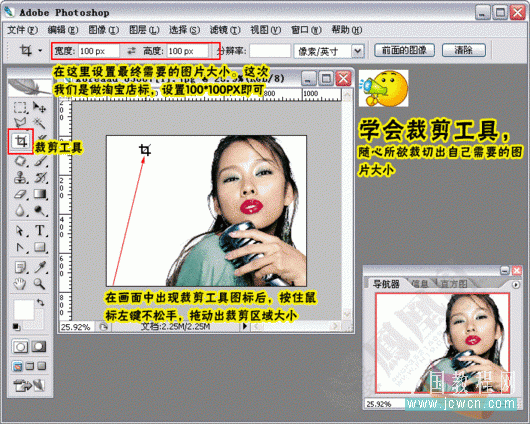
Task: Open the document status bar flyout arrow
Action: point(245,326)
